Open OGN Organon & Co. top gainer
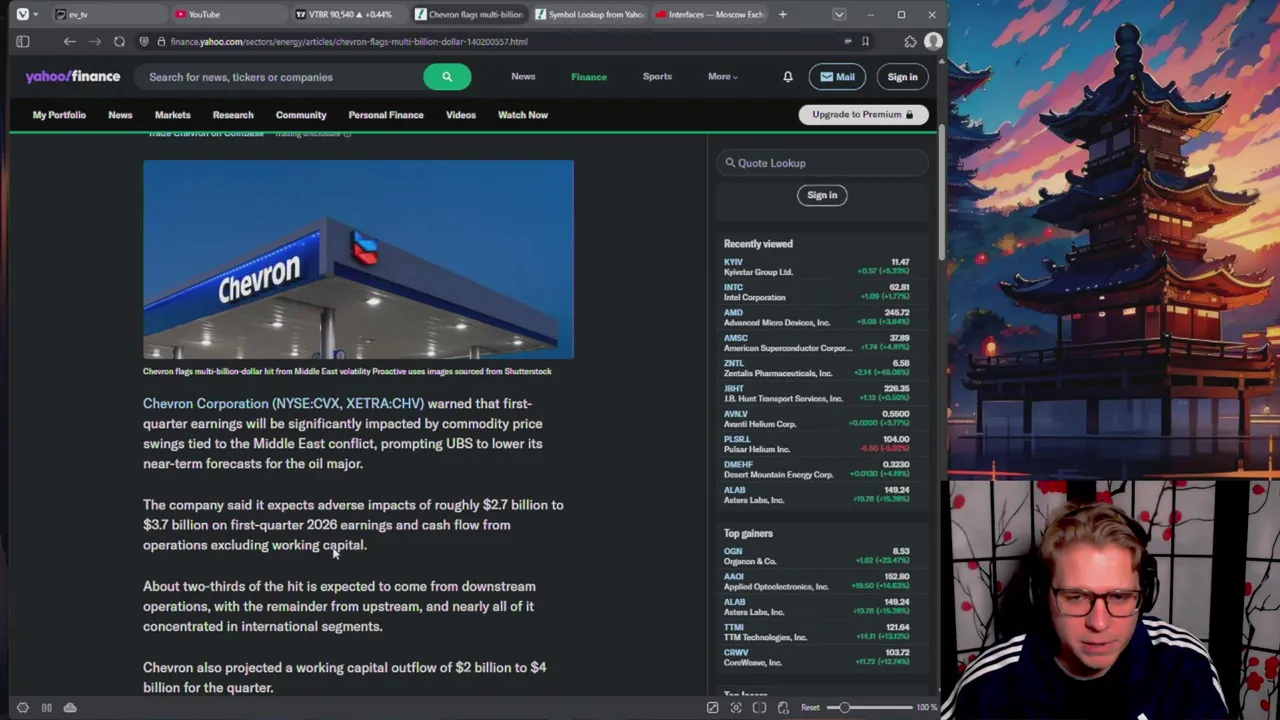This screenshot has height=720, width=1280. (816, 556)
